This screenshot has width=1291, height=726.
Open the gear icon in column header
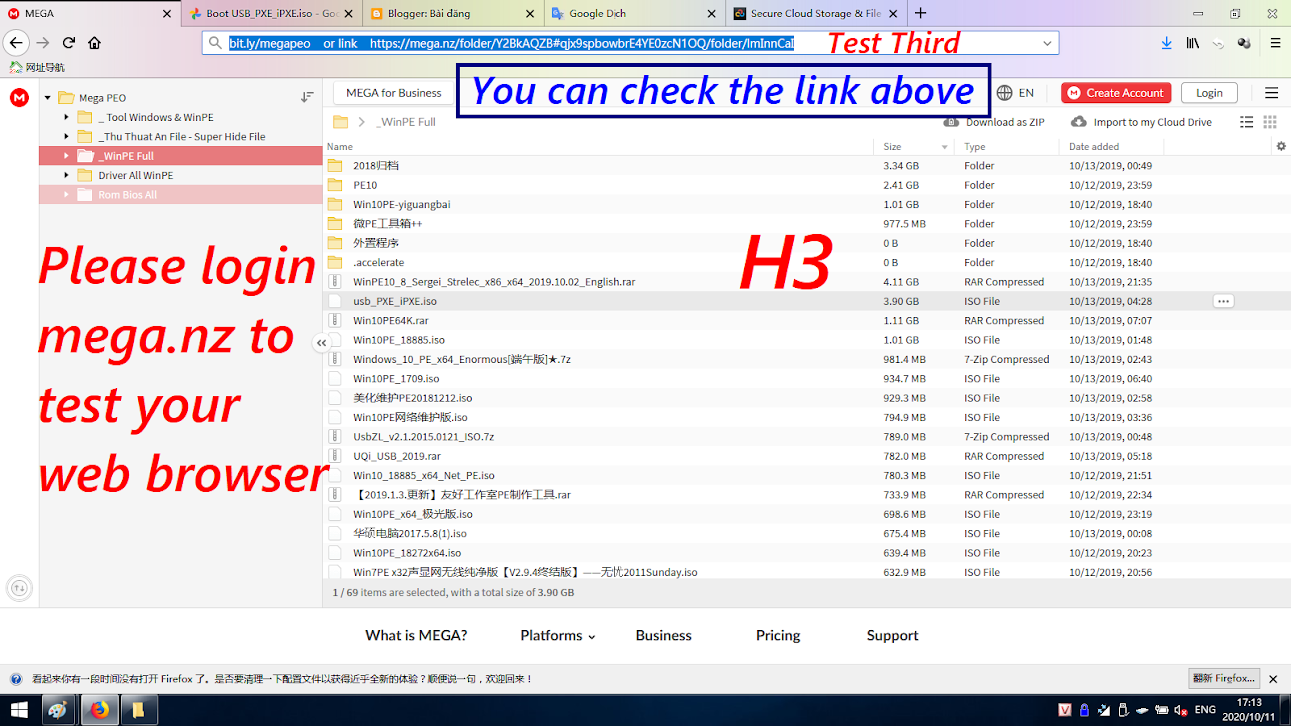(x=1281, y=146)
